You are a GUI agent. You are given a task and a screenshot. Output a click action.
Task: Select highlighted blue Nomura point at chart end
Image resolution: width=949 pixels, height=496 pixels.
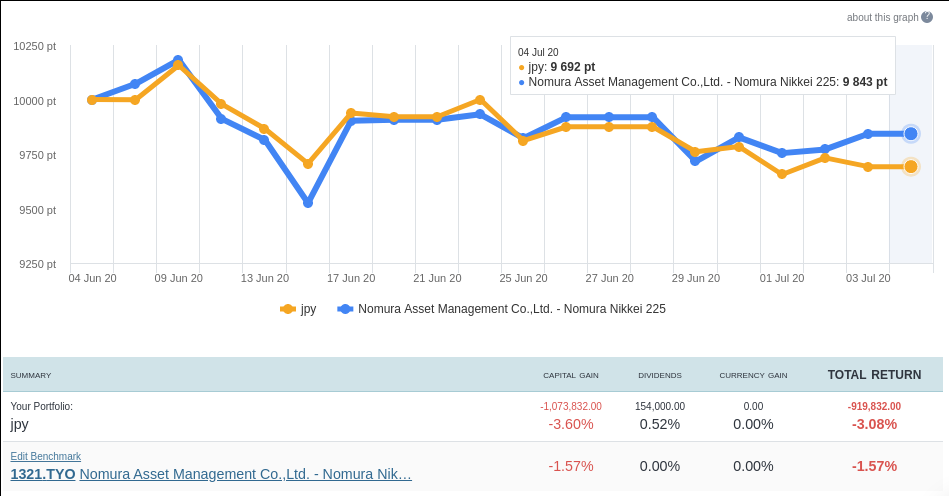click(x=911, y=133)
